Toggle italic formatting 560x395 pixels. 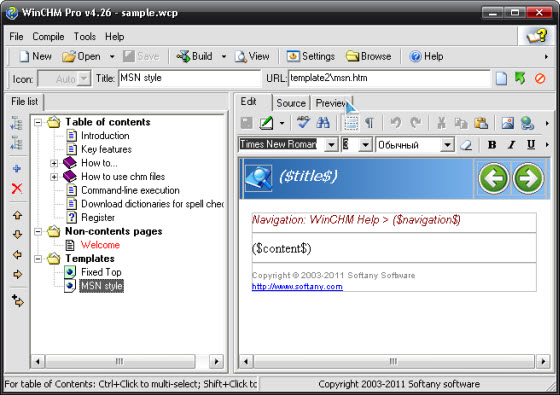pos(511,145)
